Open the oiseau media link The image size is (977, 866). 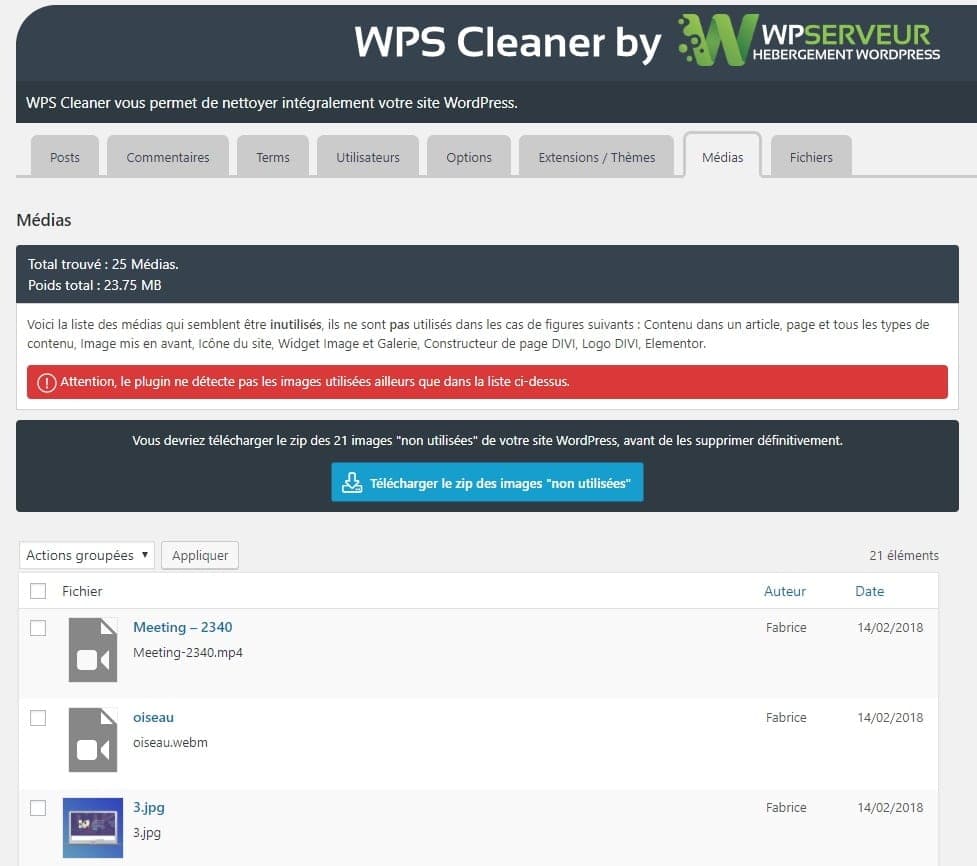(x=153, y=717)
